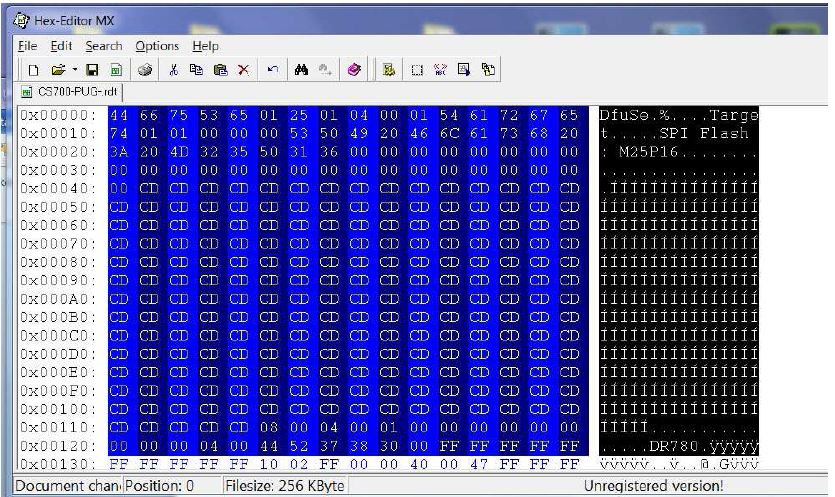Click the dashed-rectangle select block icon
Screen dimensions: 835x497
(417, 70)
